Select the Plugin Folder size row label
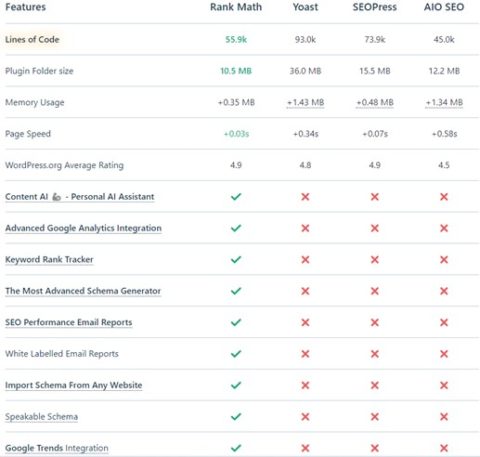480x457 pixels. point(39,71)
